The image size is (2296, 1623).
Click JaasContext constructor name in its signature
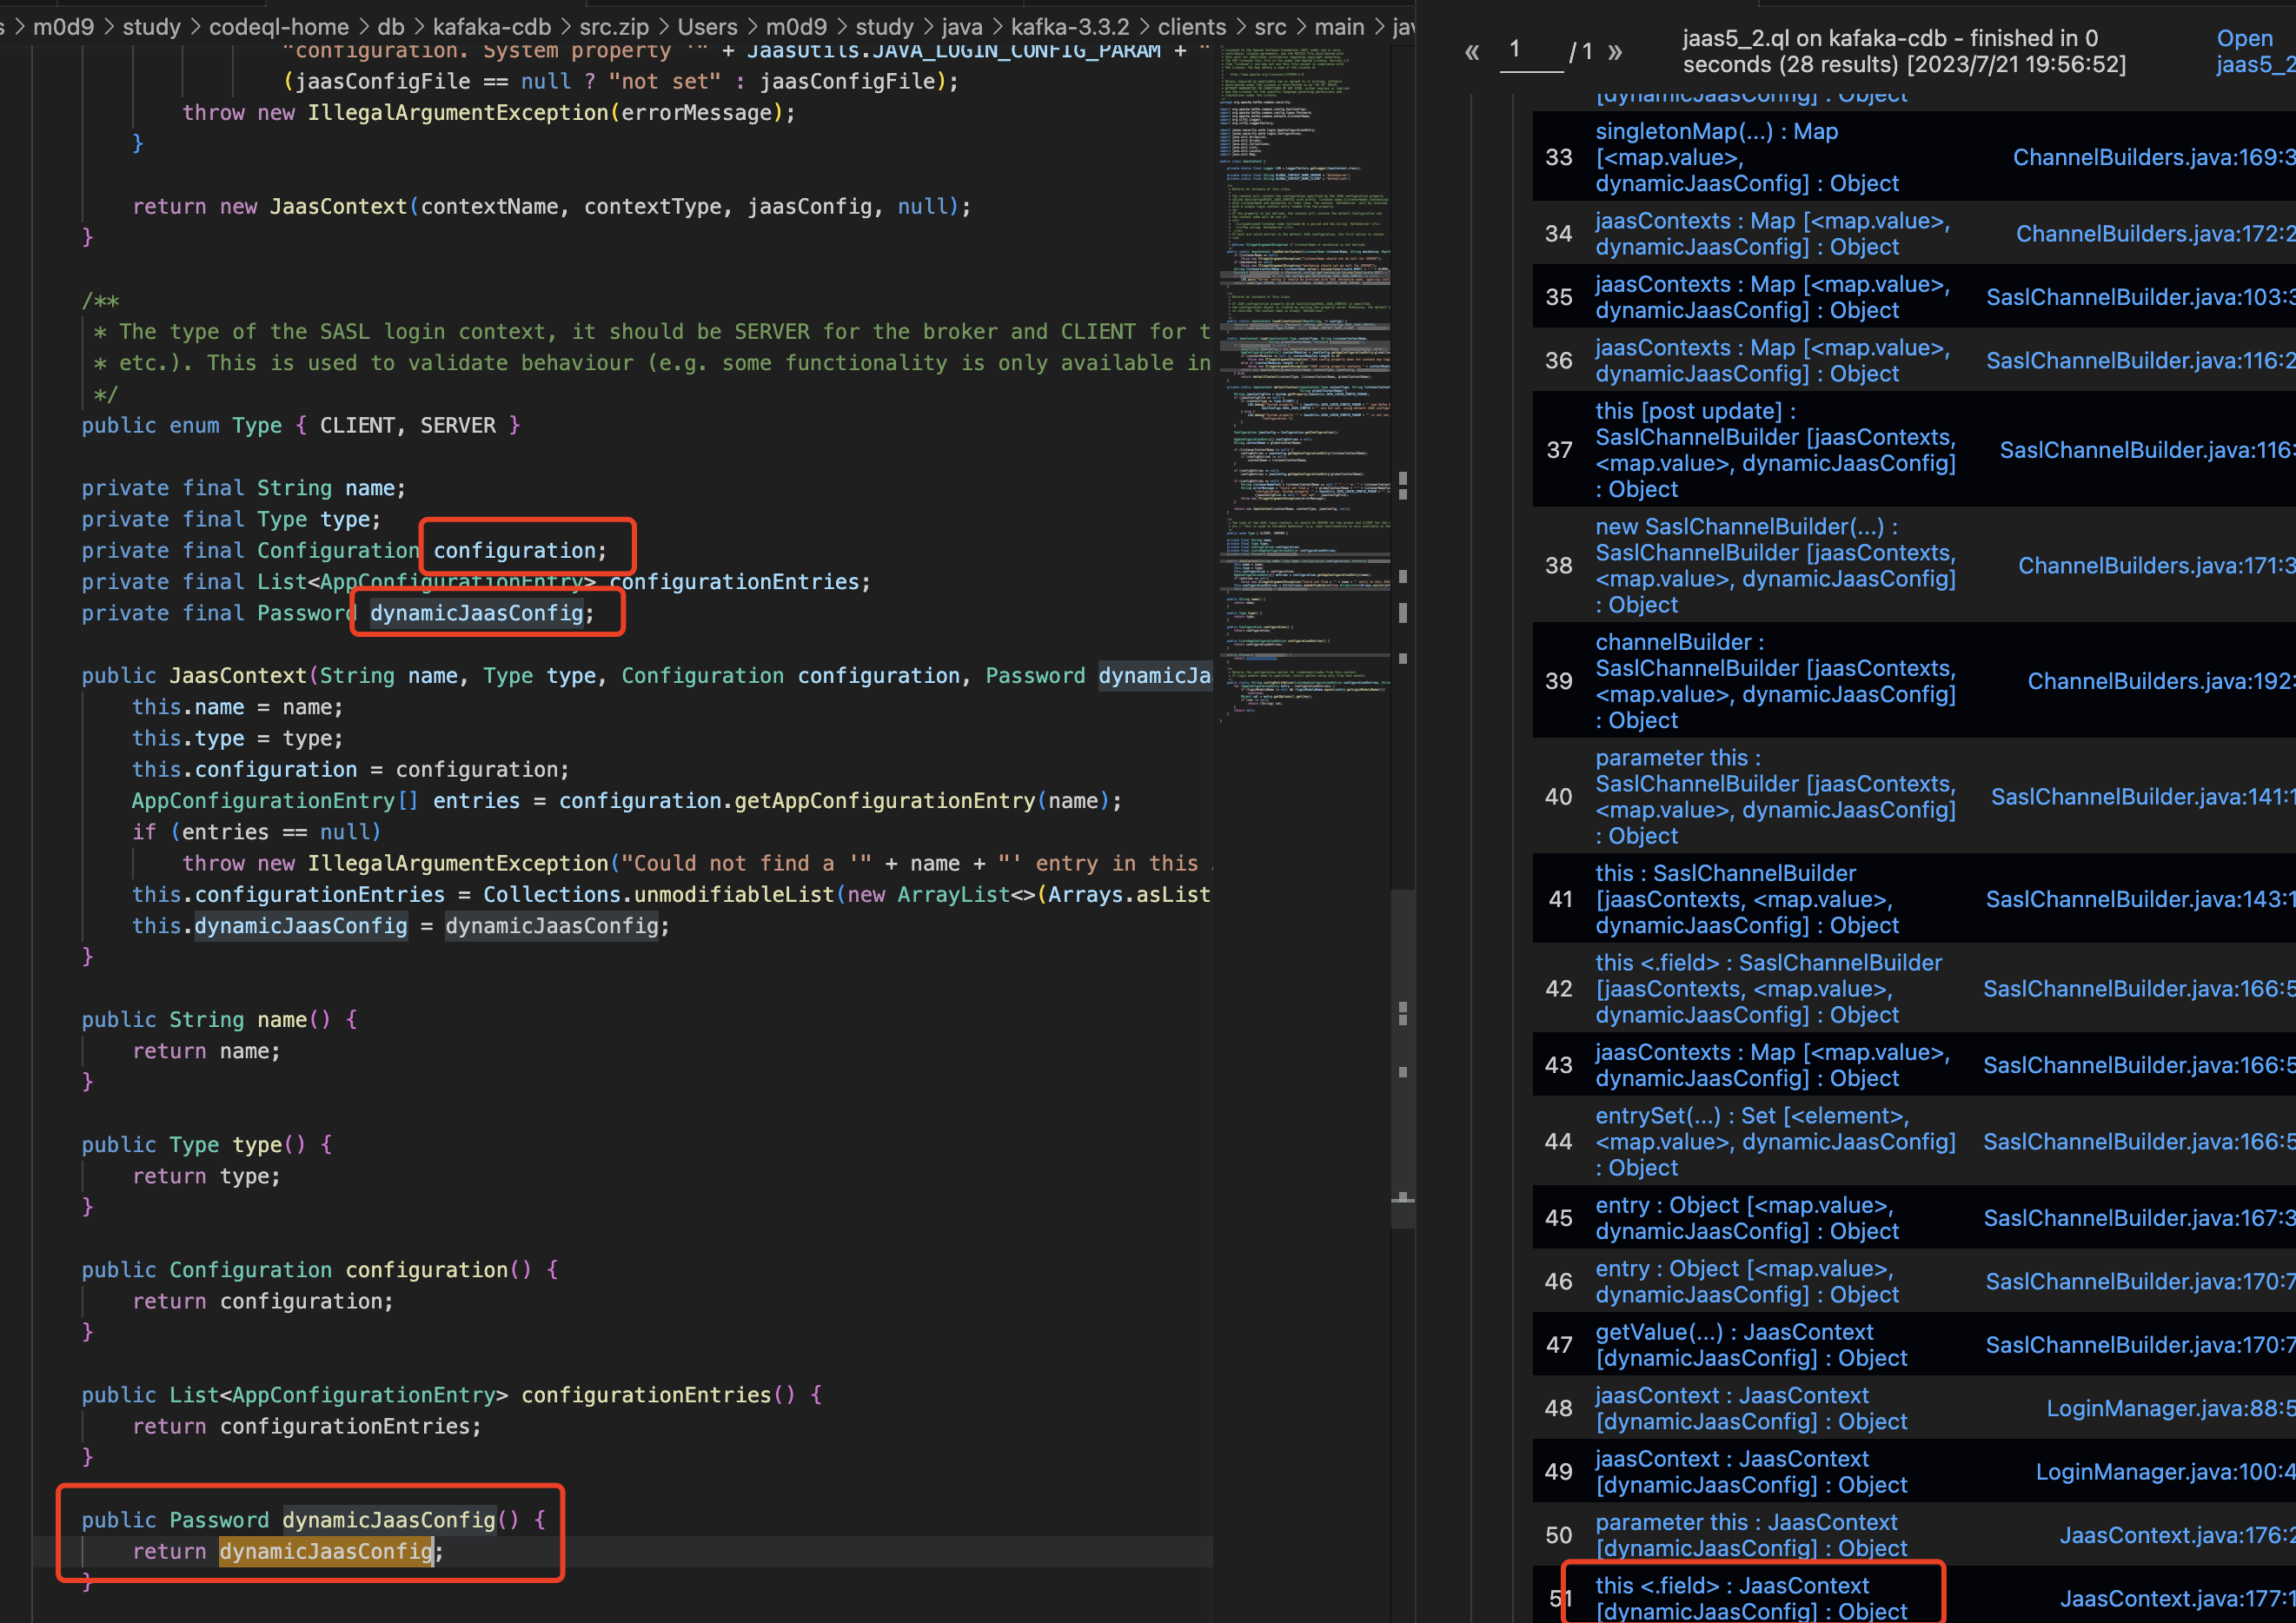[238, 676]
